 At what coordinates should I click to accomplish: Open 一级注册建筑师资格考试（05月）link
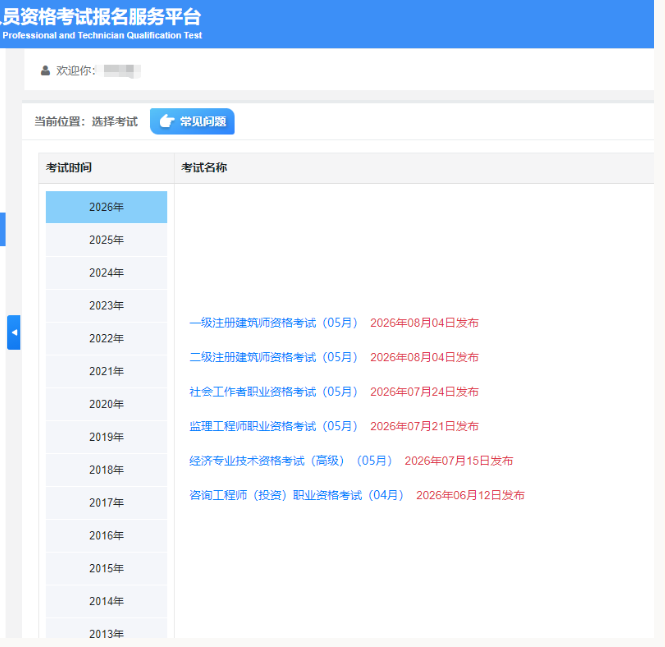274,323
